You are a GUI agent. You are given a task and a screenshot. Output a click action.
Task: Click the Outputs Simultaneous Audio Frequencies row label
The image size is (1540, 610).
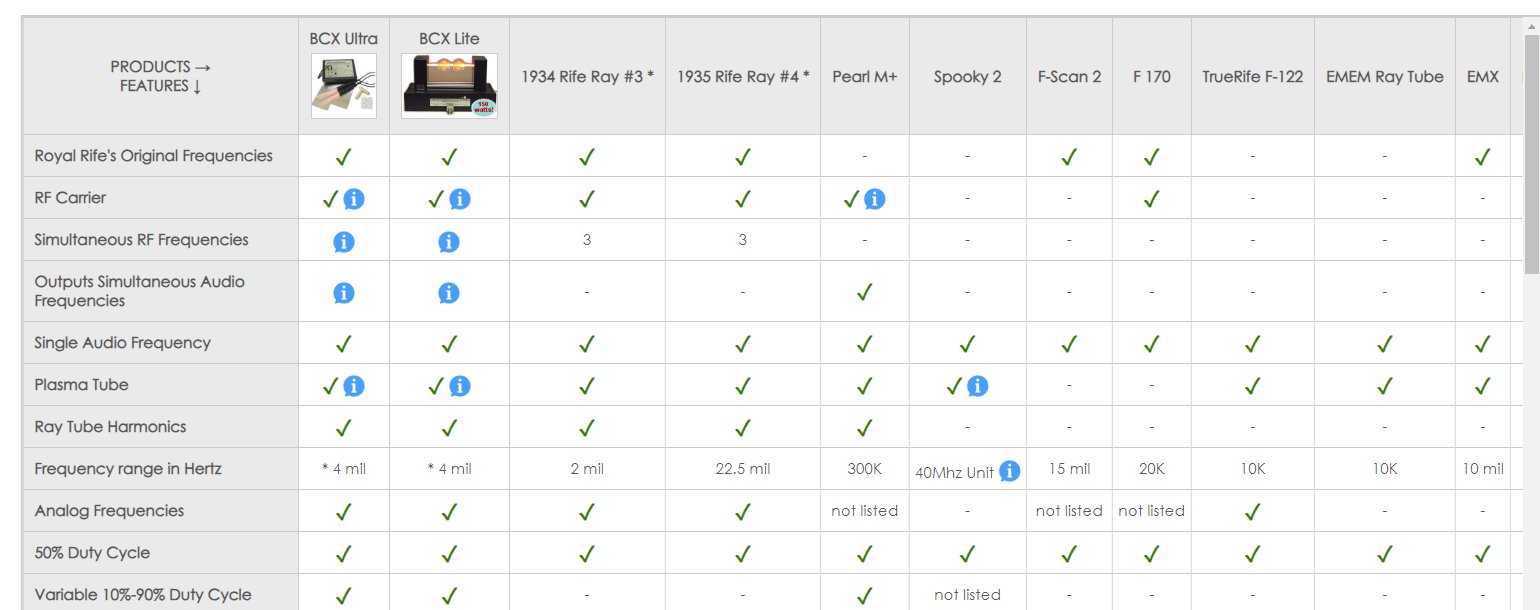pyautogui.click(x=140, y=291)
